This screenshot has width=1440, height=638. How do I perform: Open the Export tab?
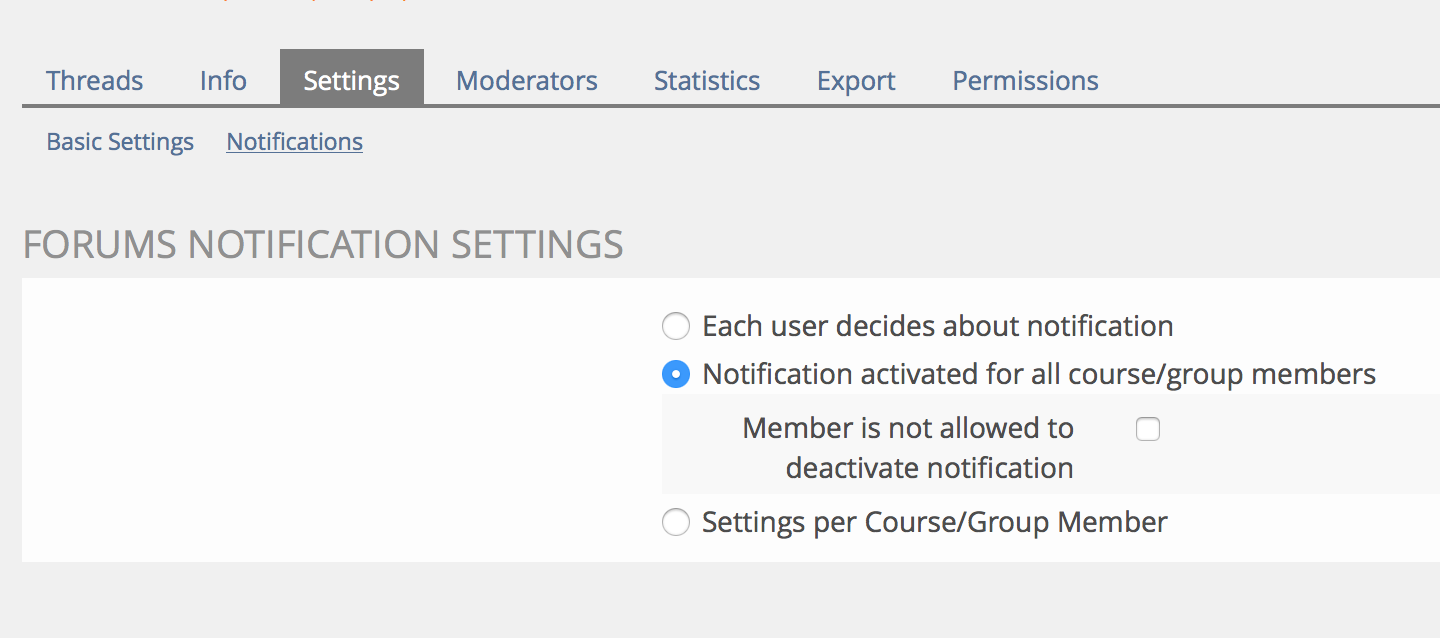855,80
